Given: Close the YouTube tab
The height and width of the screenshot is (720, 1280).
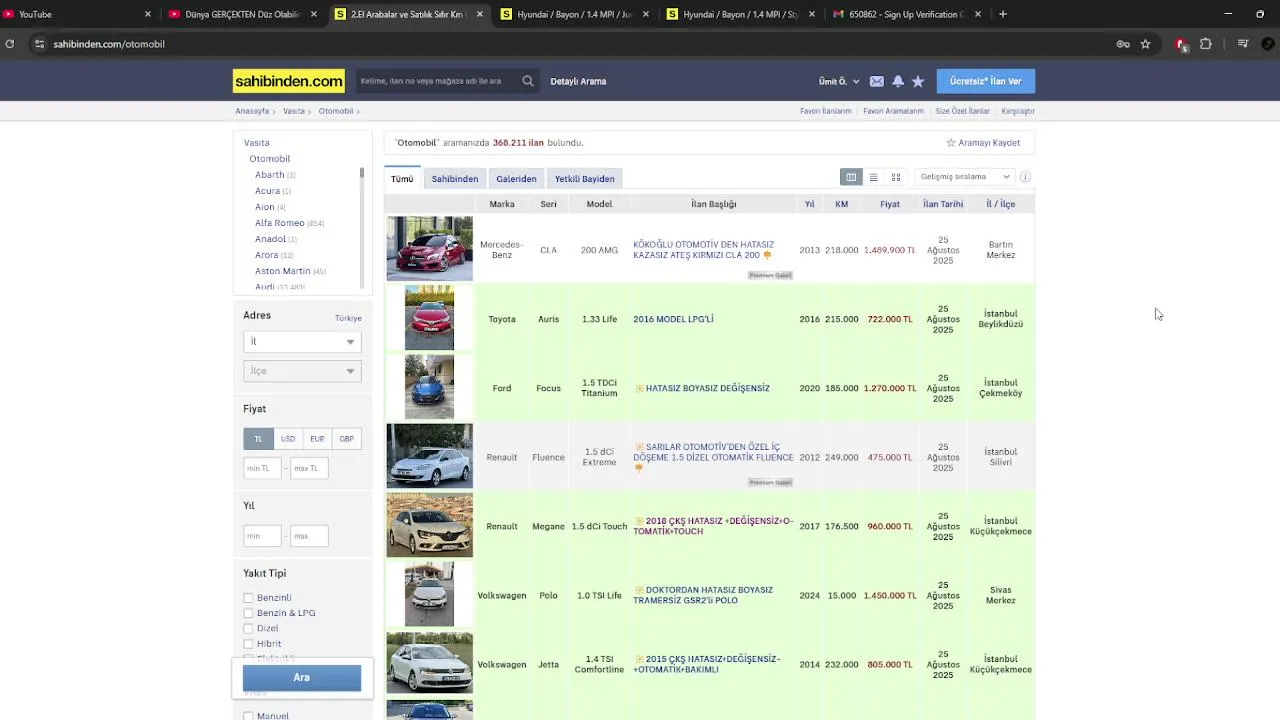Looking at the screenshot, I should pos(148,14).
